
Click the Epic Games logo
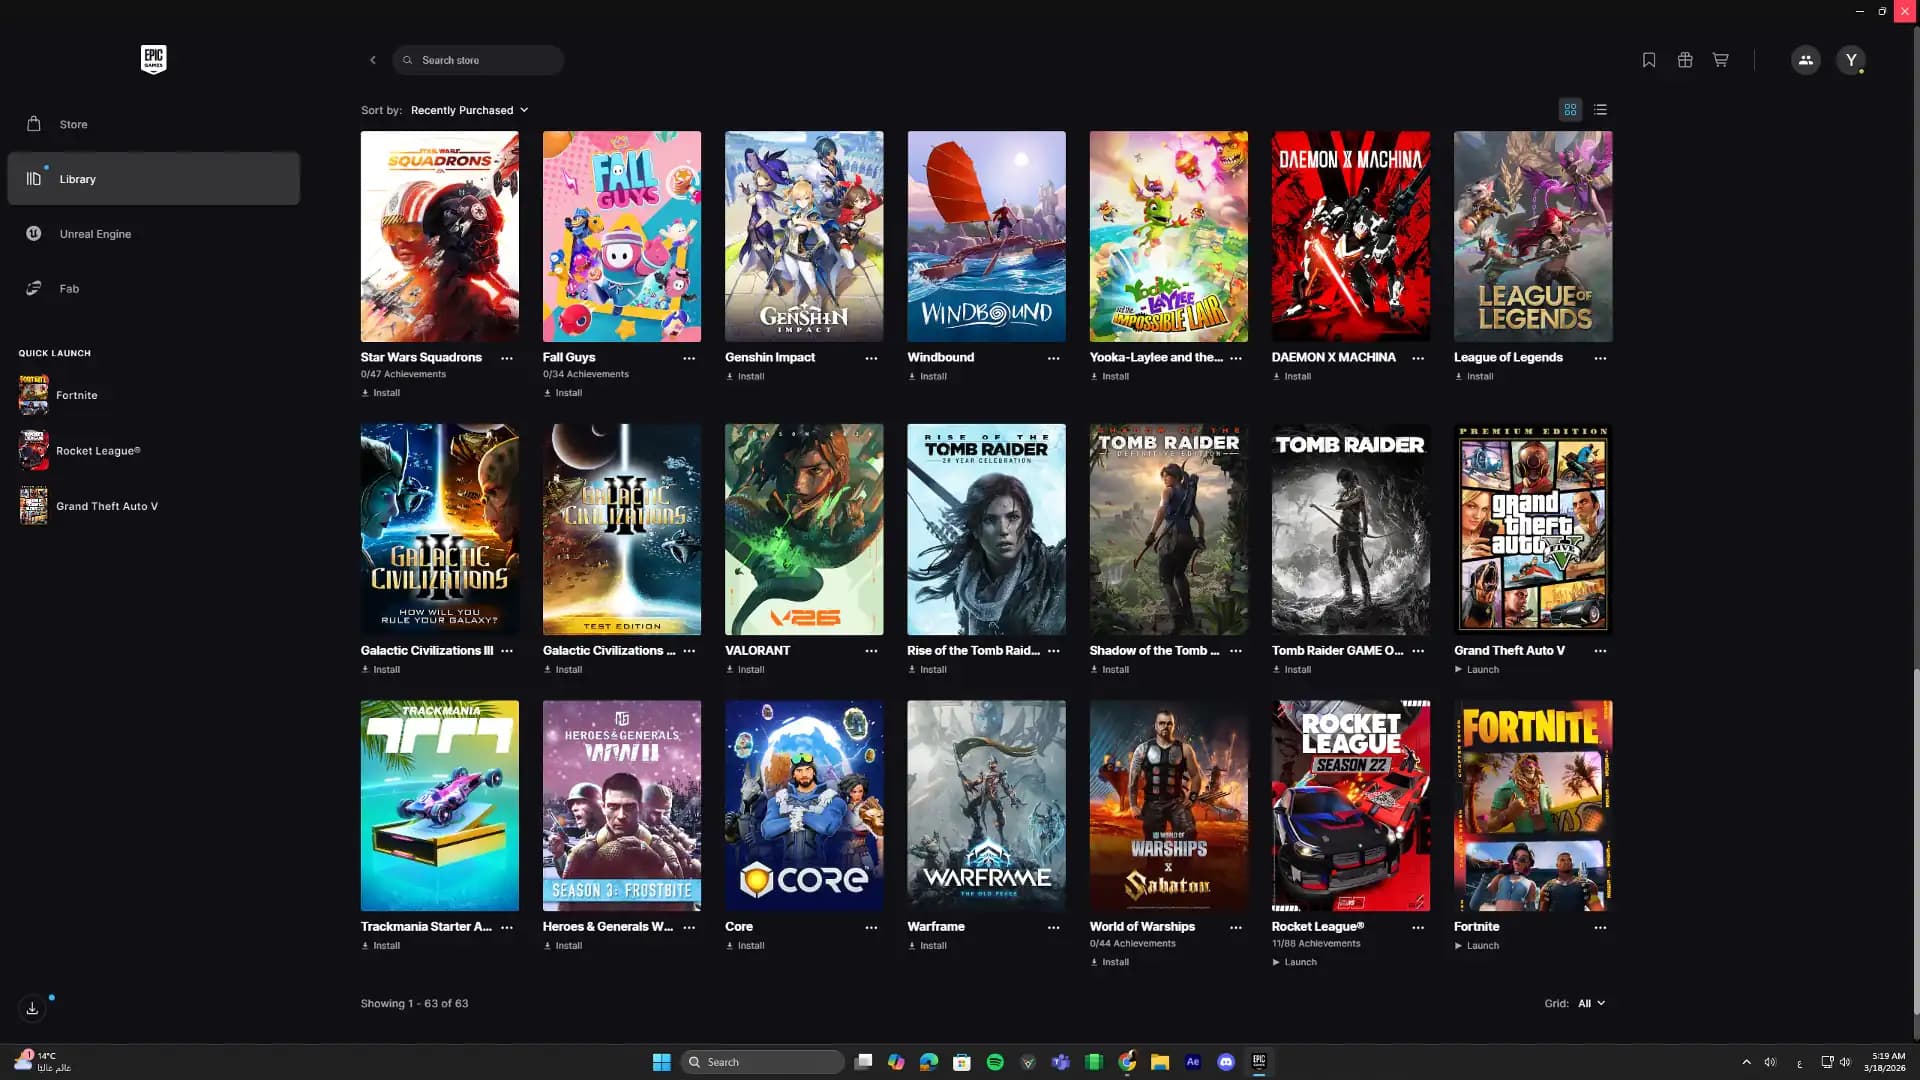[153, 59]
